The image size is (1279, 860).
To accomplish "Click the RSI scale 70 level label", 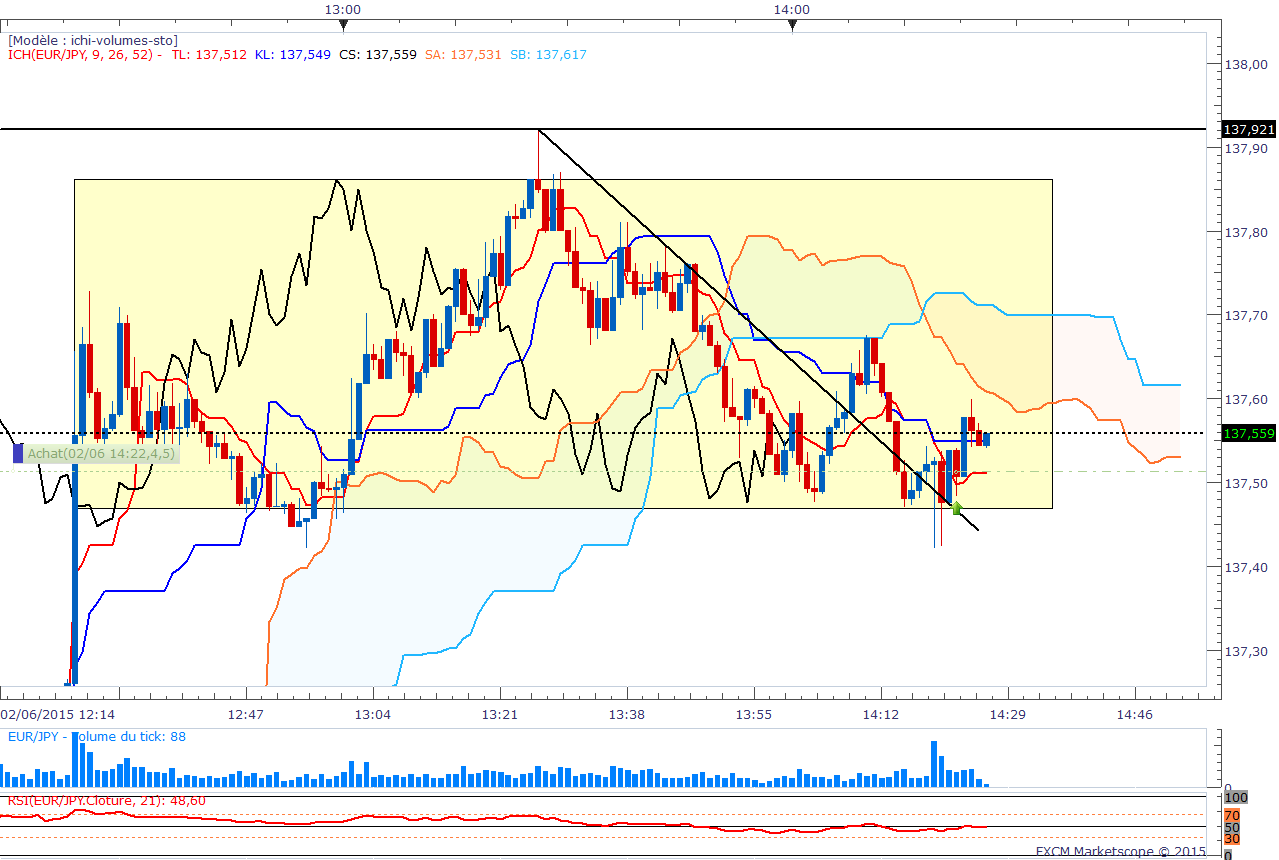I will 1233,815.
